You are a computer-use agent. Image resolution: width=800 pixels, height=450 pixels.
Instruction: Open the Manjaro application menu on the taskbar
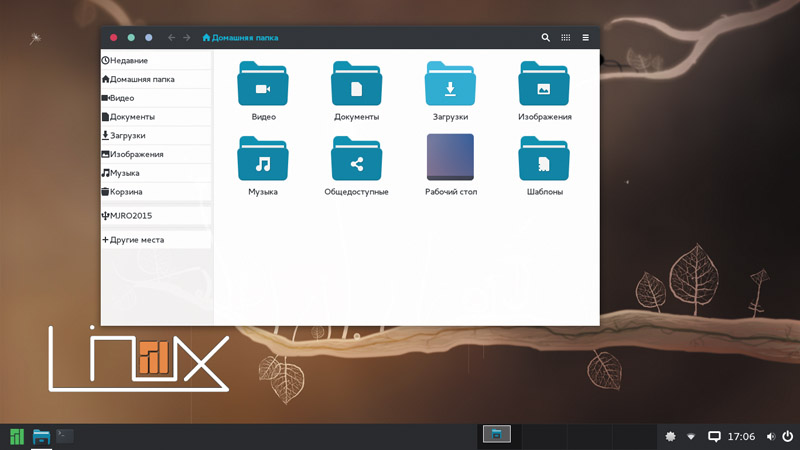17,437
